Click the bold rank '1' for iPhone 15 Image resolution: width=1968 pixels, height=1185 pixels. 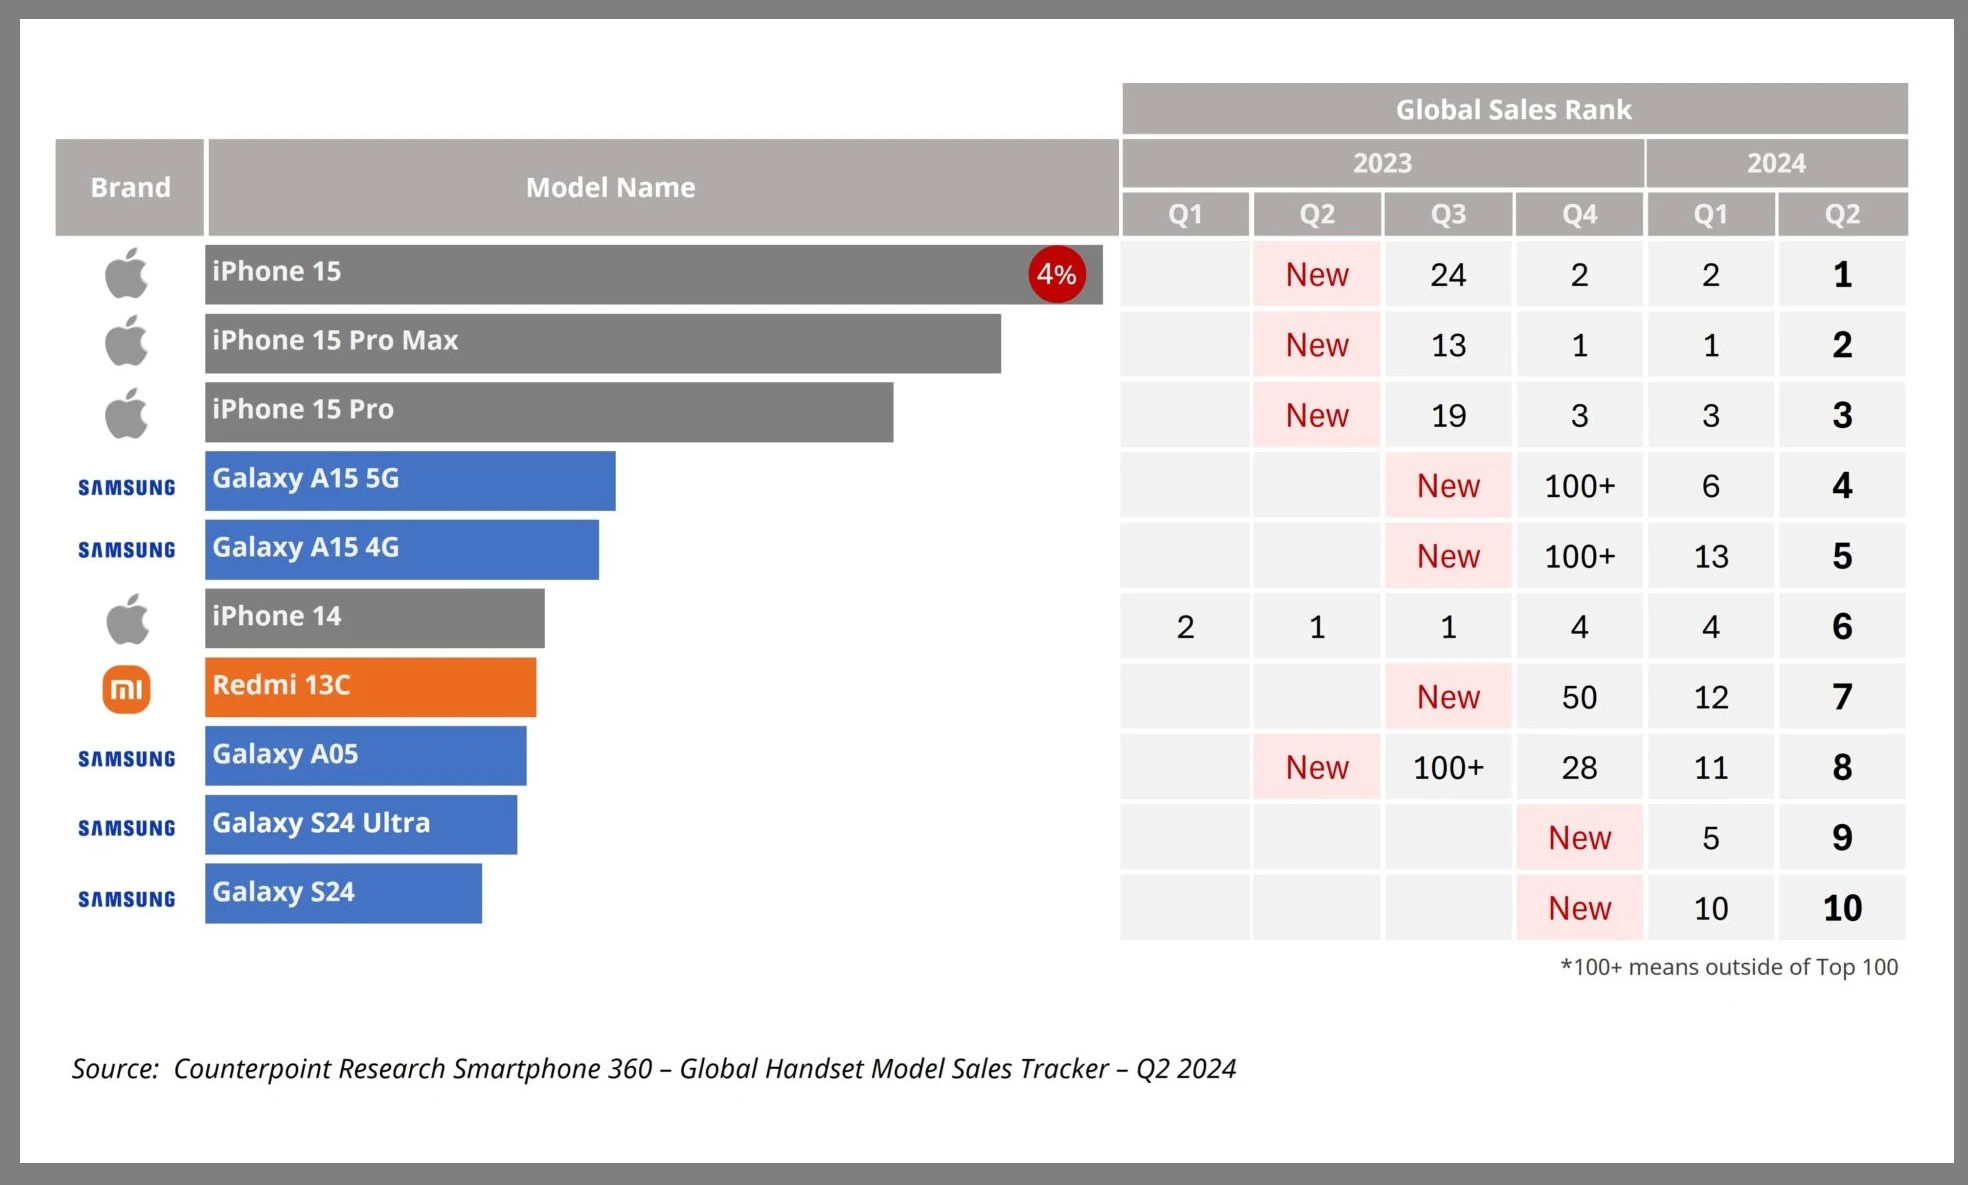tap(1843, 274)
